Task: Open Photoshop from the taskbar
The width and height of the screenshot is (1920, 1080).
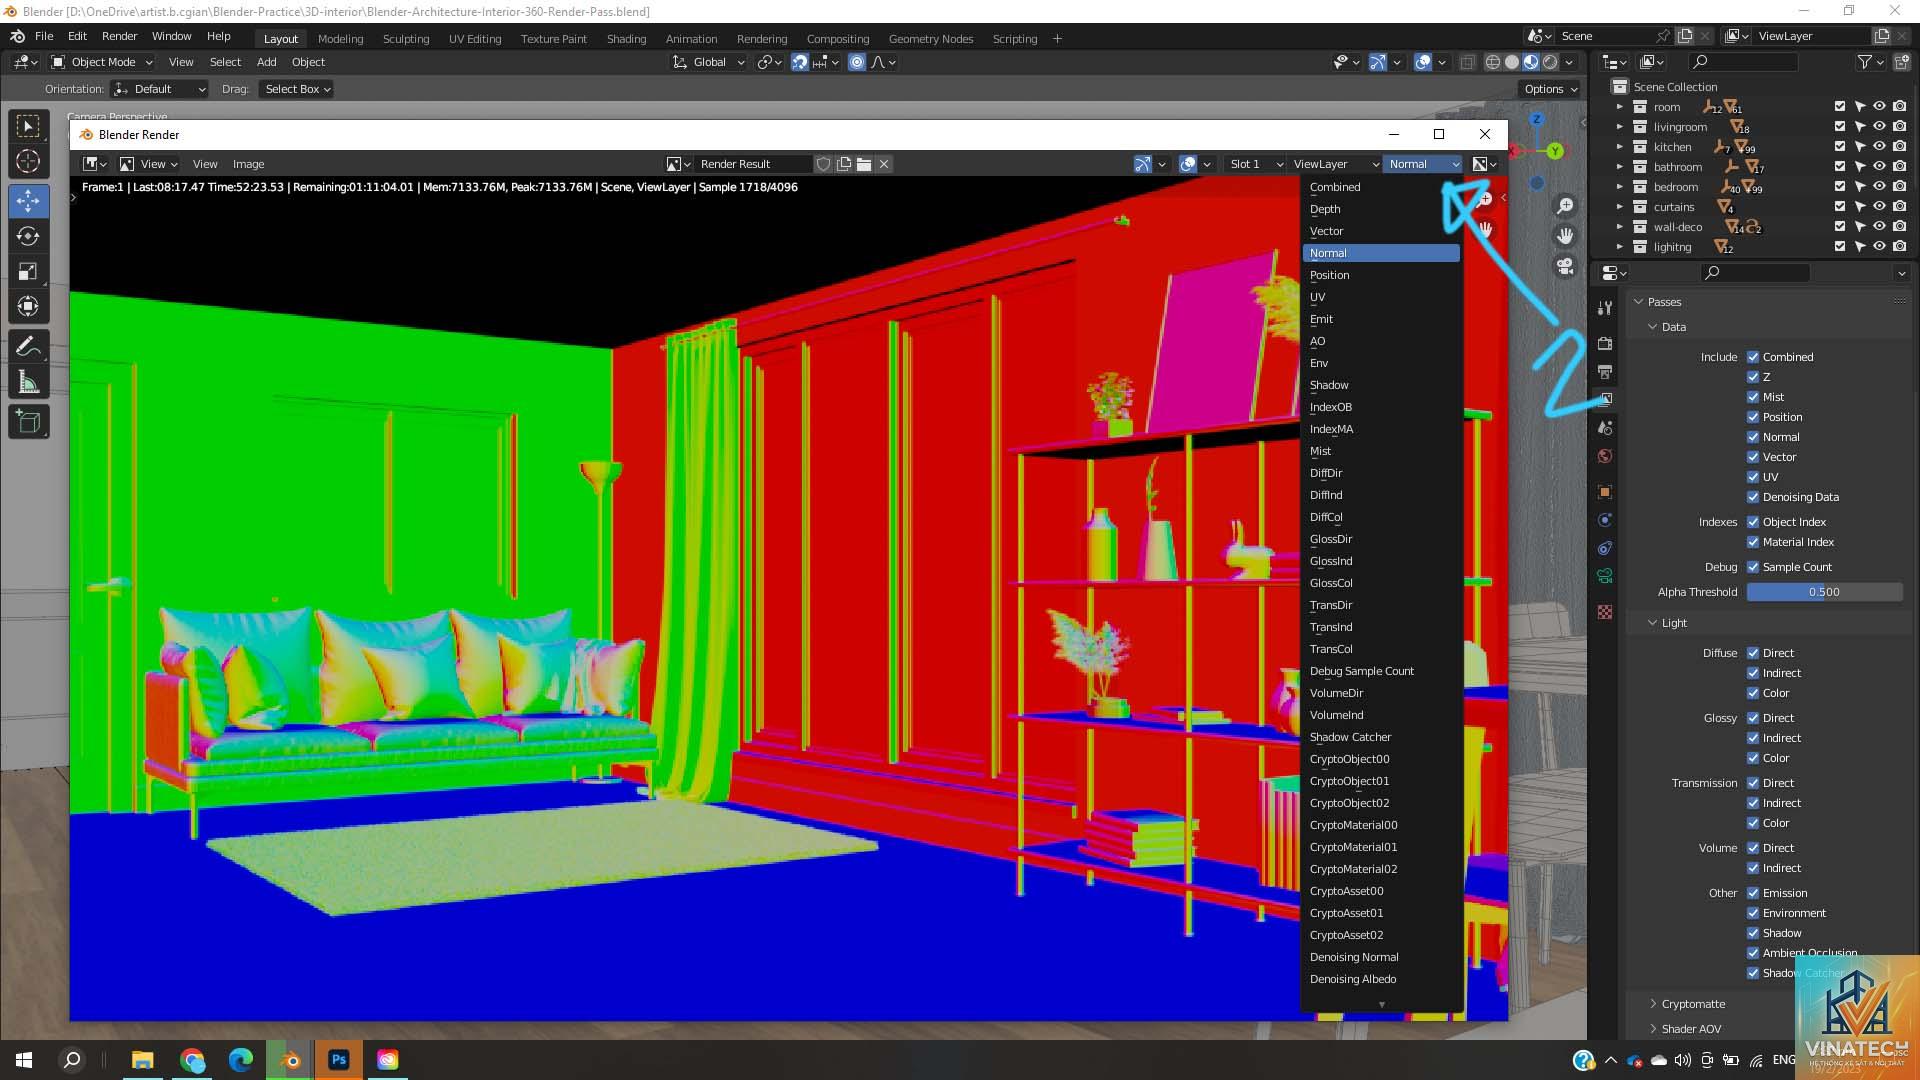Action: (338, 1059)
